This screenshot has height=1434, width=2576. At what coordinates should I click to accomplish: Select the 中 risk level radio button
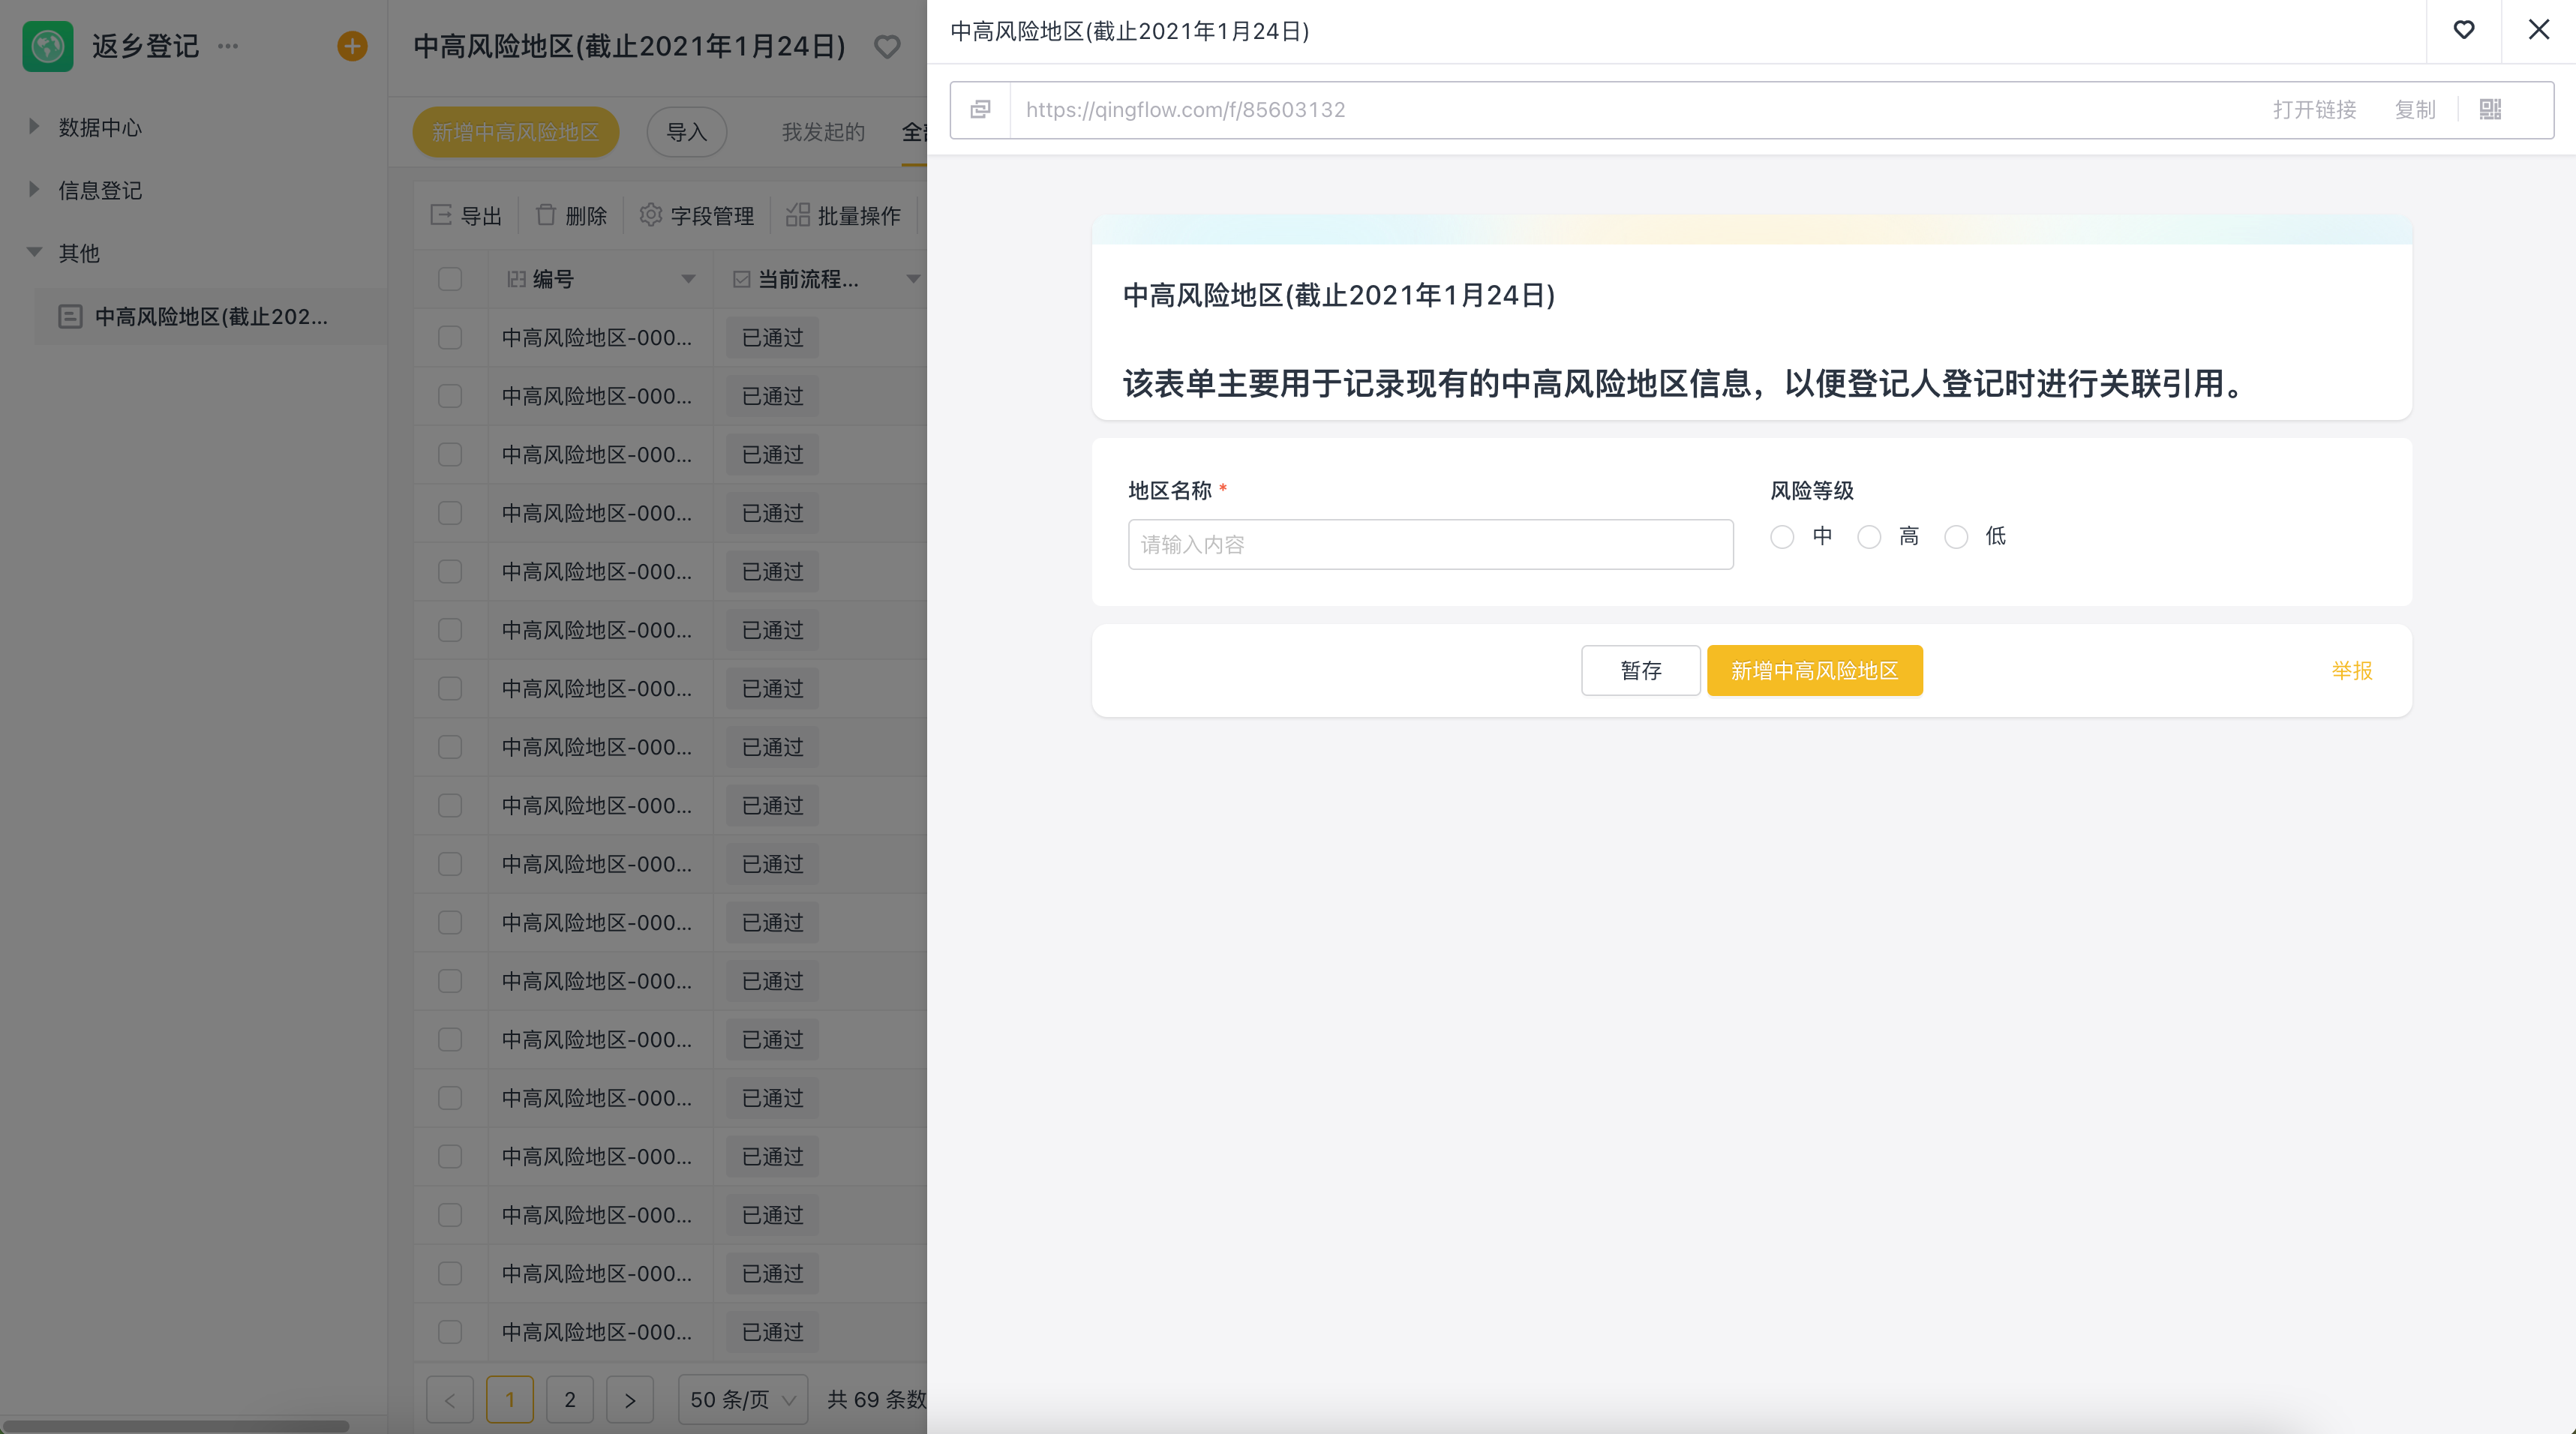1782,537
